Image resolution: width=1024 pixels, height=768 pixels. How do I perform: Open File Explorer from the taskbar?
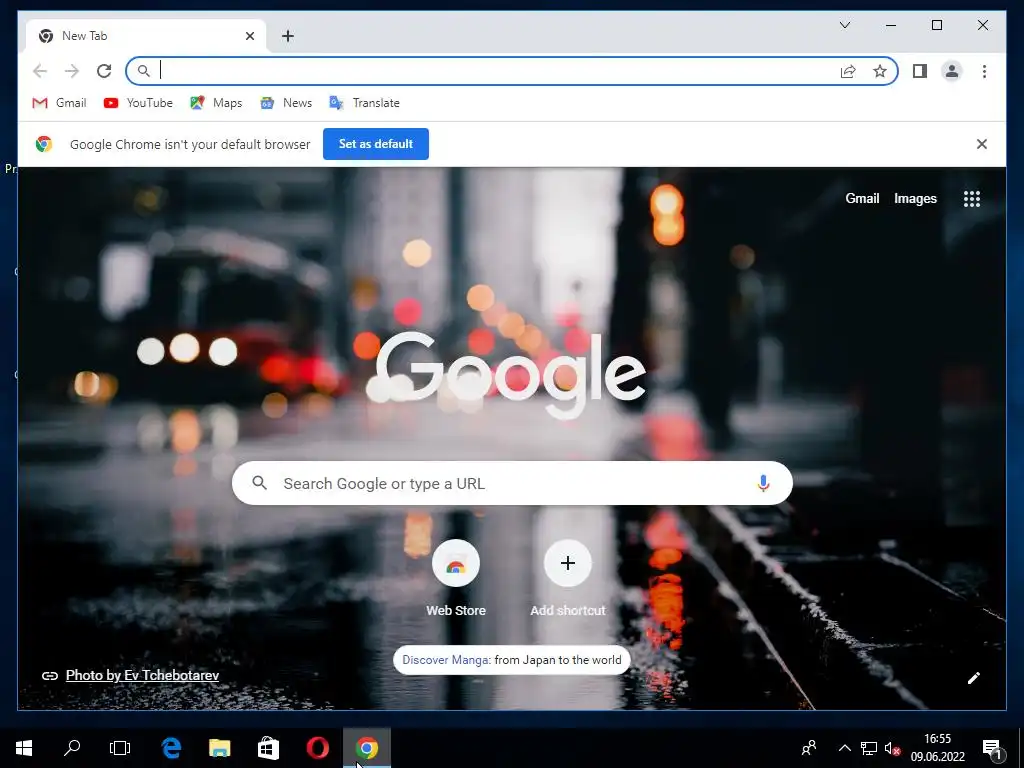219,748
